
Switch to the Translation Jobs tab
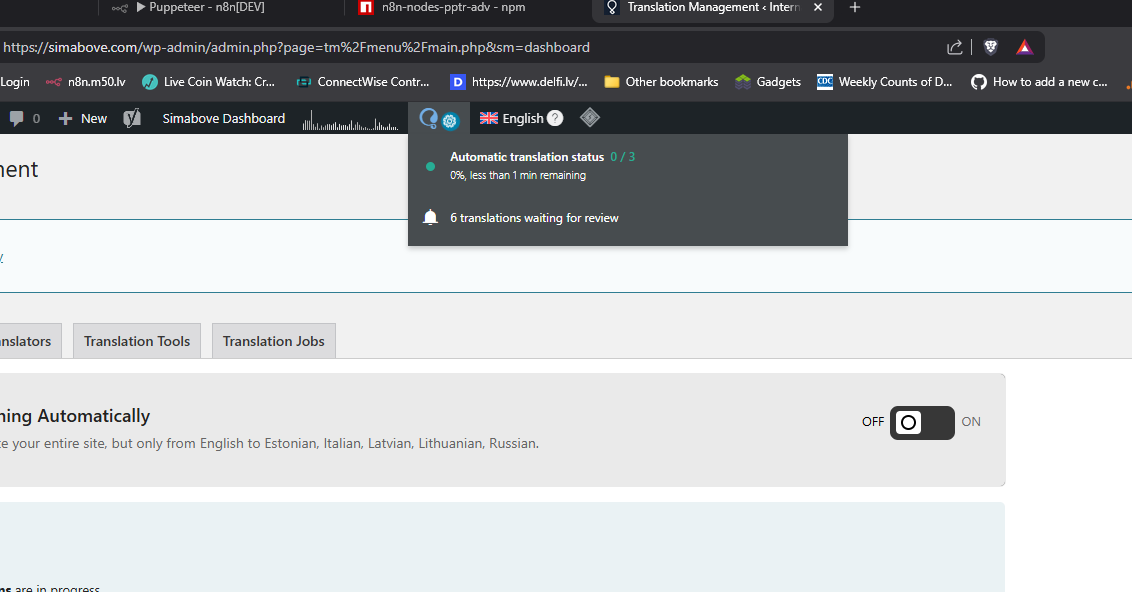273,341
